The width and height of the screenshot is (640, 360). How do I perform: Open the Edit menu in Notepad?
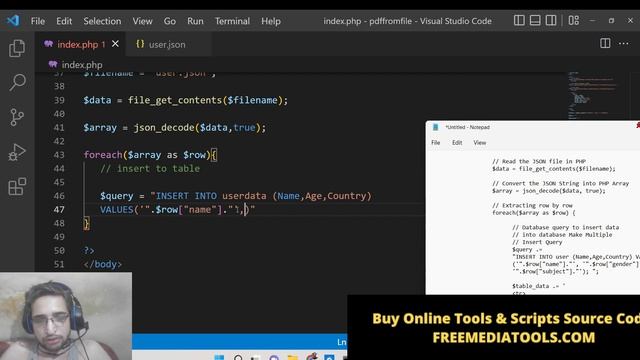(457, 142)
